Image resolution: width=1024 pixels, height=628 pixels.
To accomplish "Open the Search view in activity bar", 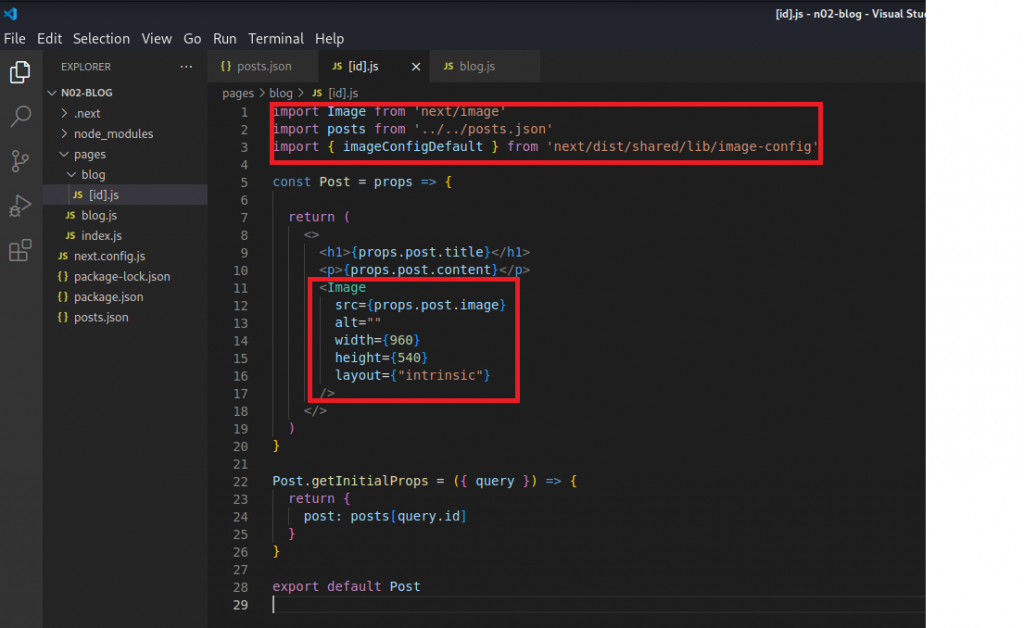I will point(20,117).
